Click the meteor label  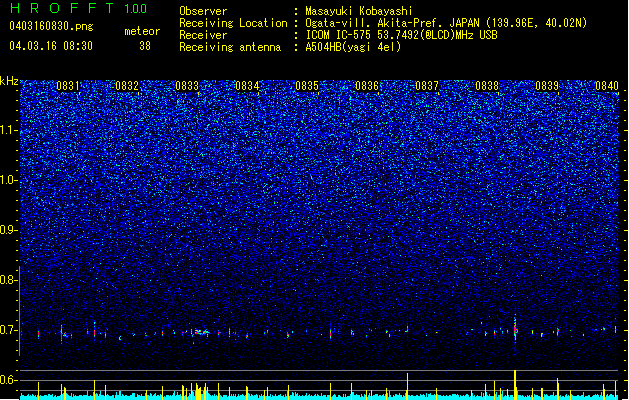[142, 31]
